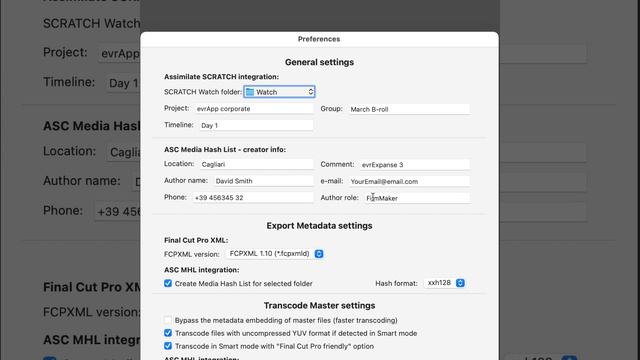
Task: Click the e-mail field YourEmail@email.com
Action: [x=409, y=181]
